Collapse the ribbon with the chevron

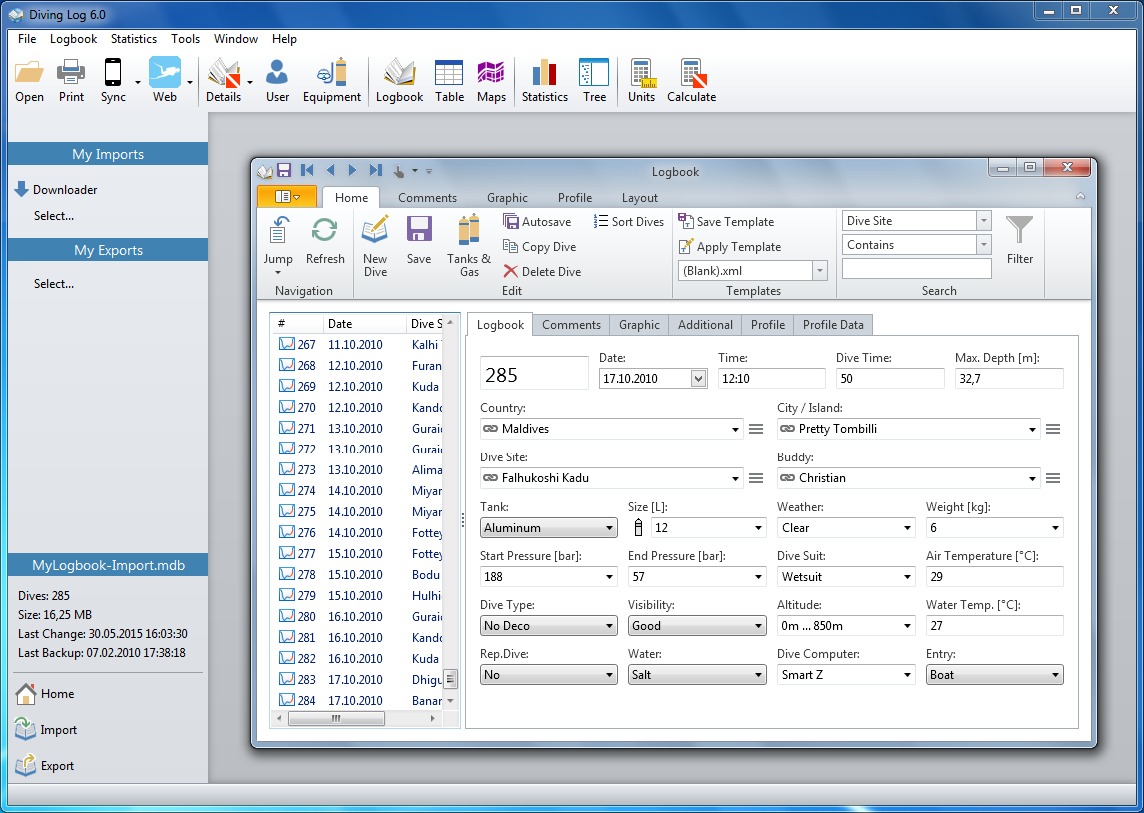[1081, 196]
